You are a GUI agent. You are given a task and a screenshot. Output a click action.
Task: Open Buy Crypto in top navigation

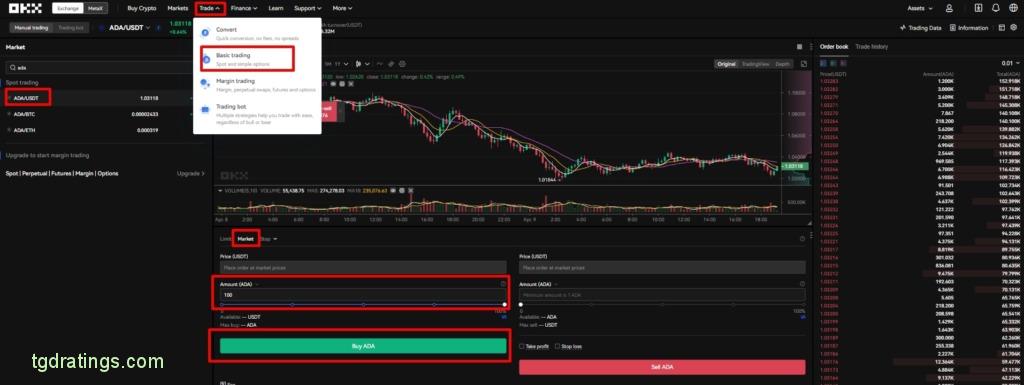(x=142, y=8)
